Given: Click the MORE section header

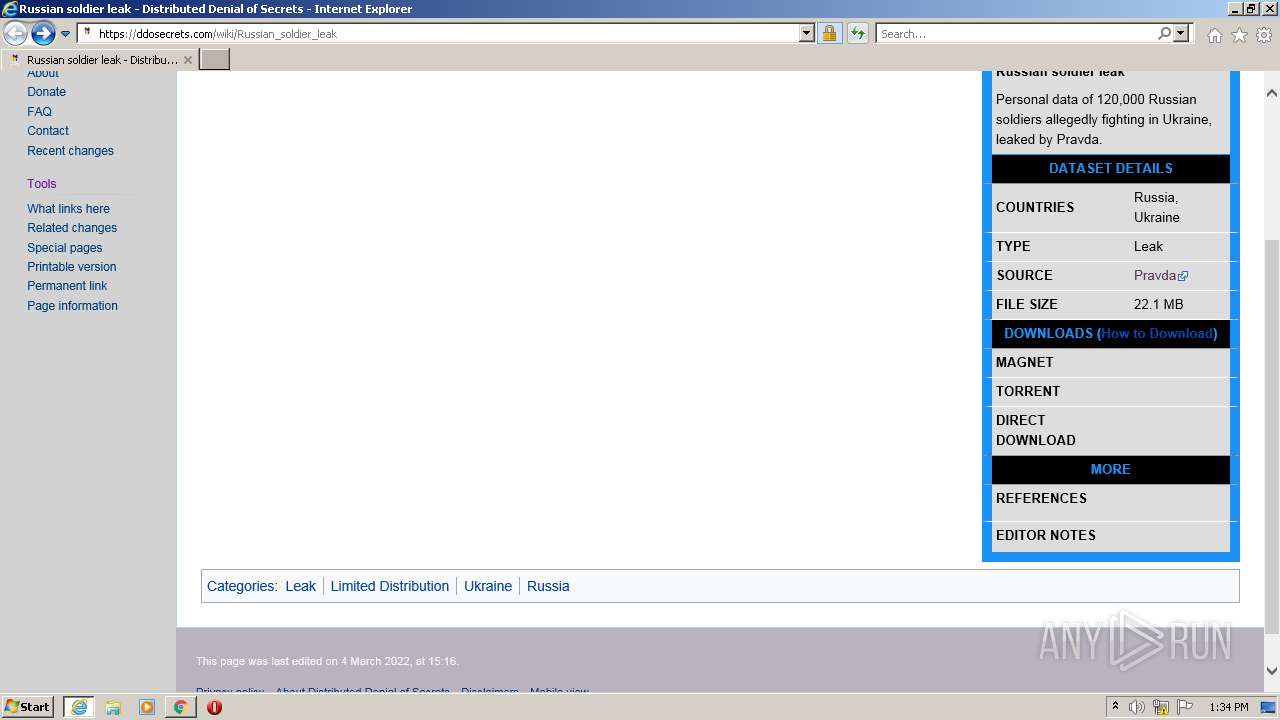Looking at the screenshot, I should pyautogui.click(x=1110, y=469).
